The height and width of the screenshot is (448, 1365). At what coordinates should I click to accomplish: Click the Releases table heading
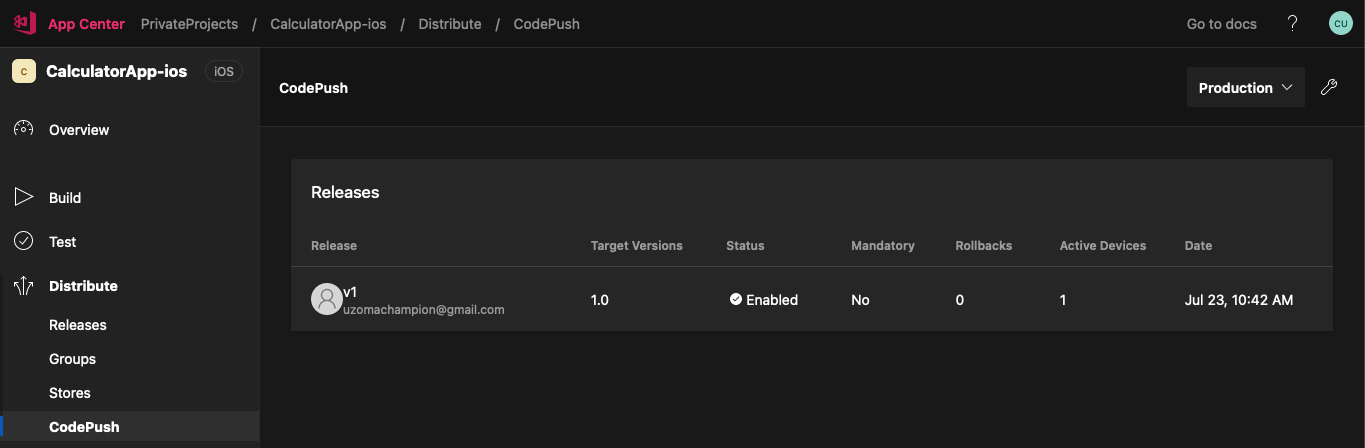click(x=345, y=192)
